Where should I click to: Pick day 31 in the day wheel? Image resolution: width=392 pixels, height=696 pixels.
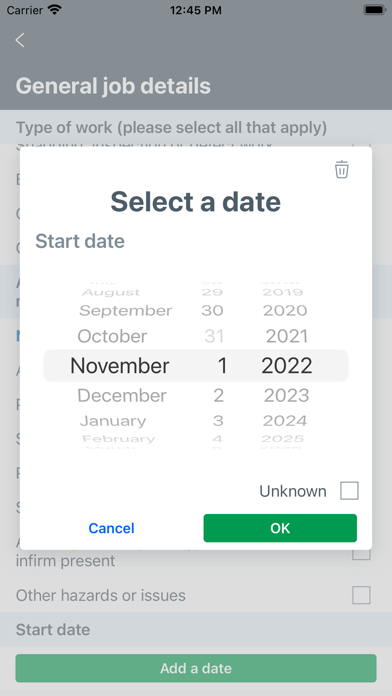click(x=214, y=336)
